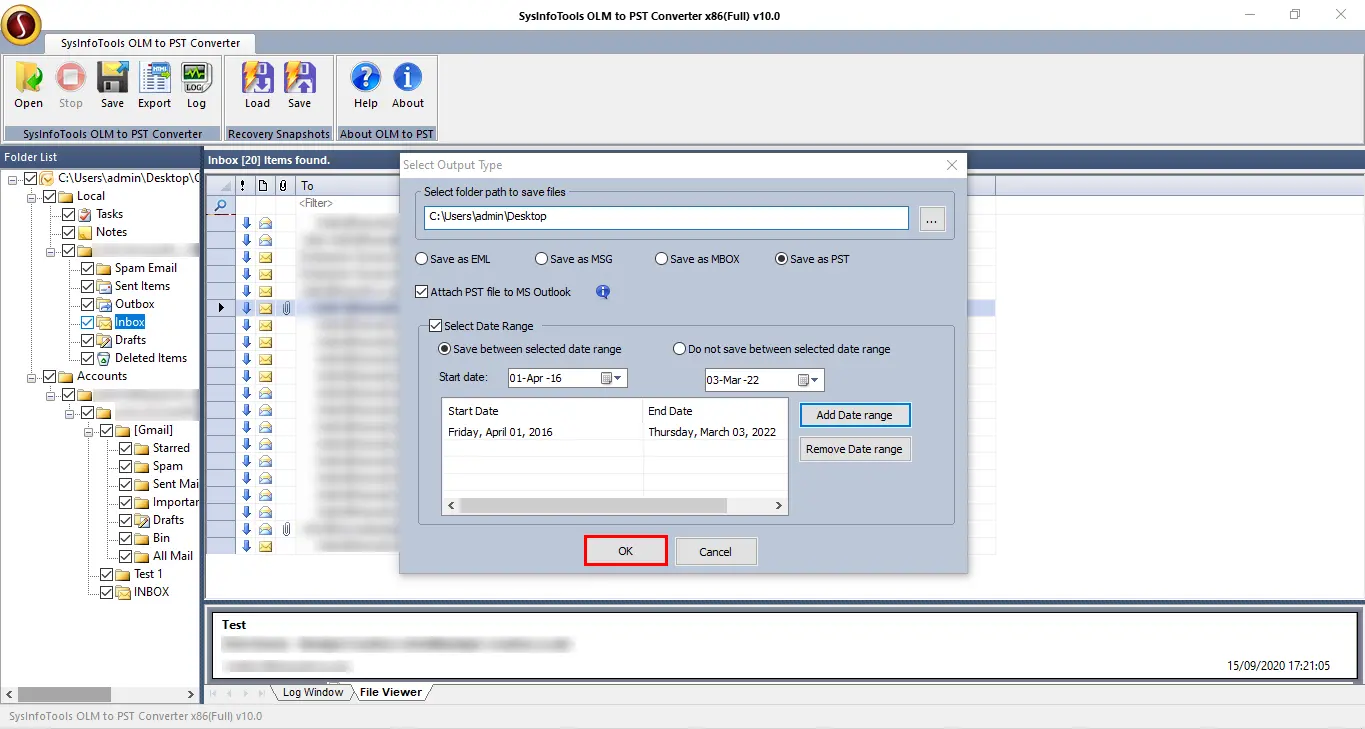1365x729 pixels.
Task: Uncheck Attach PST file to MS Outlook
Action: click(x=421, y=292)
